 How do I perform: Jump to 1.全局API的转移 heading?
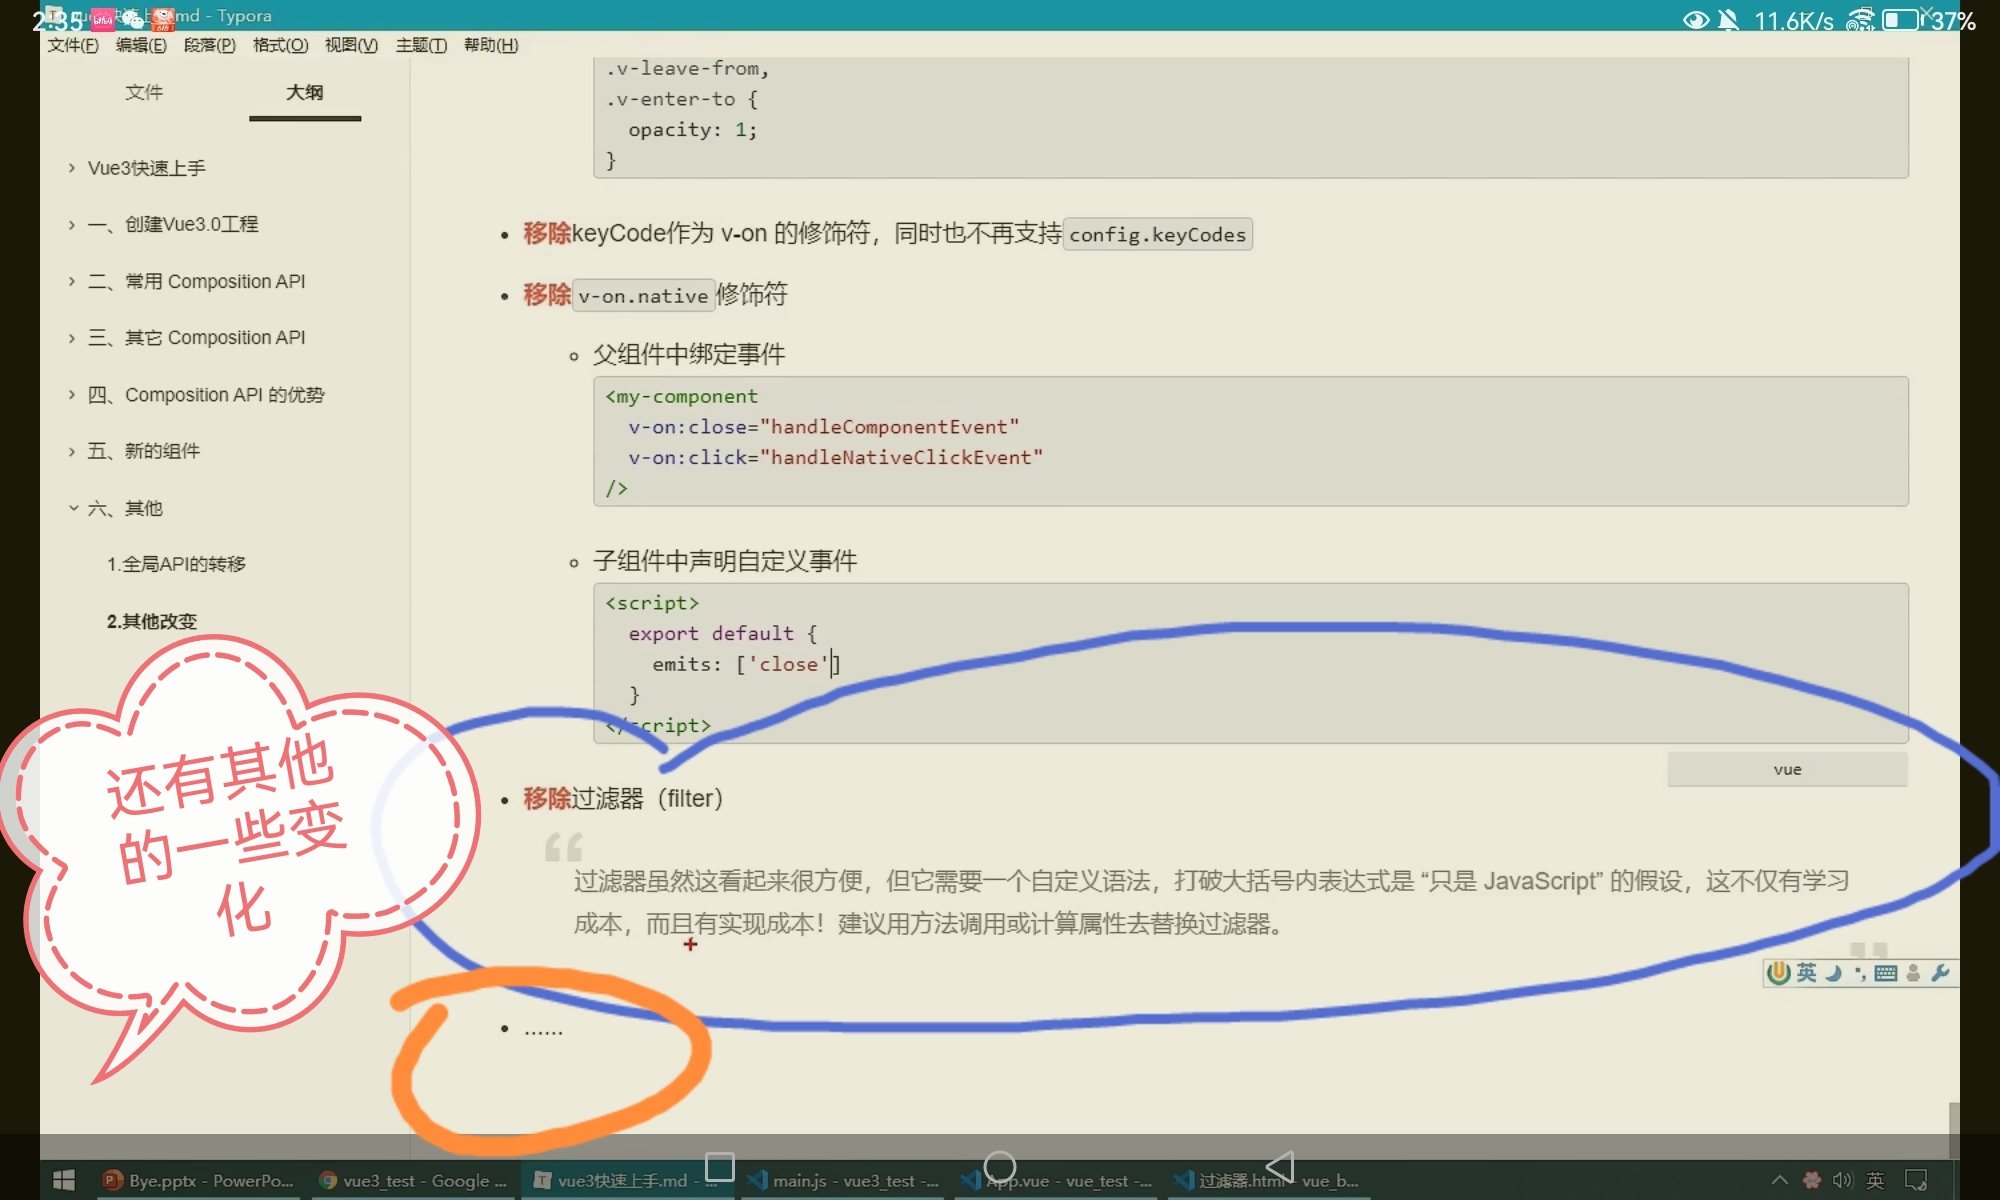pyautogui.click(x=176, y=564)
